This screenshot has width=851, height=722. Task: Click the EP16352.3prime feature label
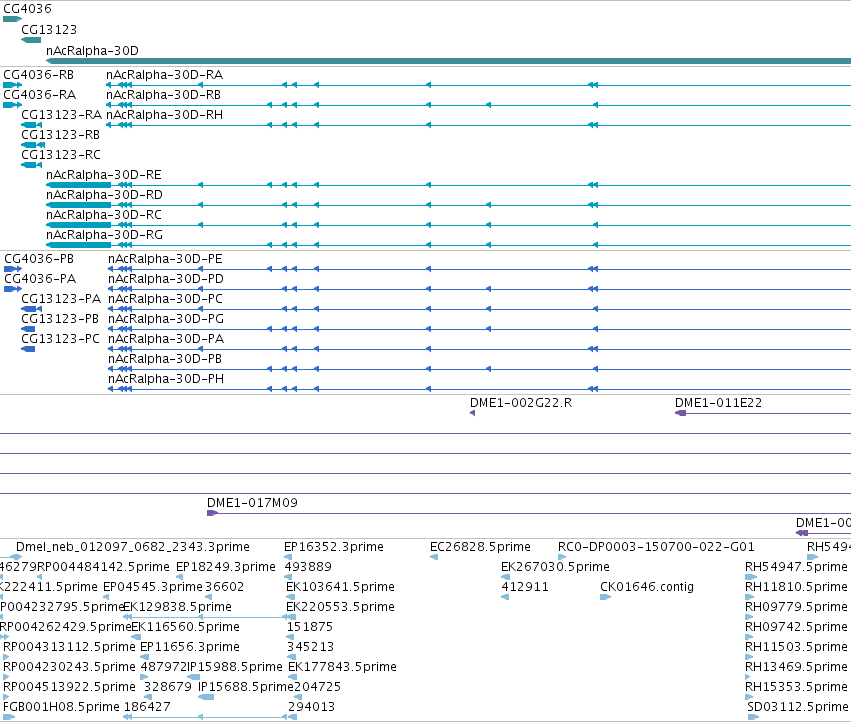click(334, 547)
